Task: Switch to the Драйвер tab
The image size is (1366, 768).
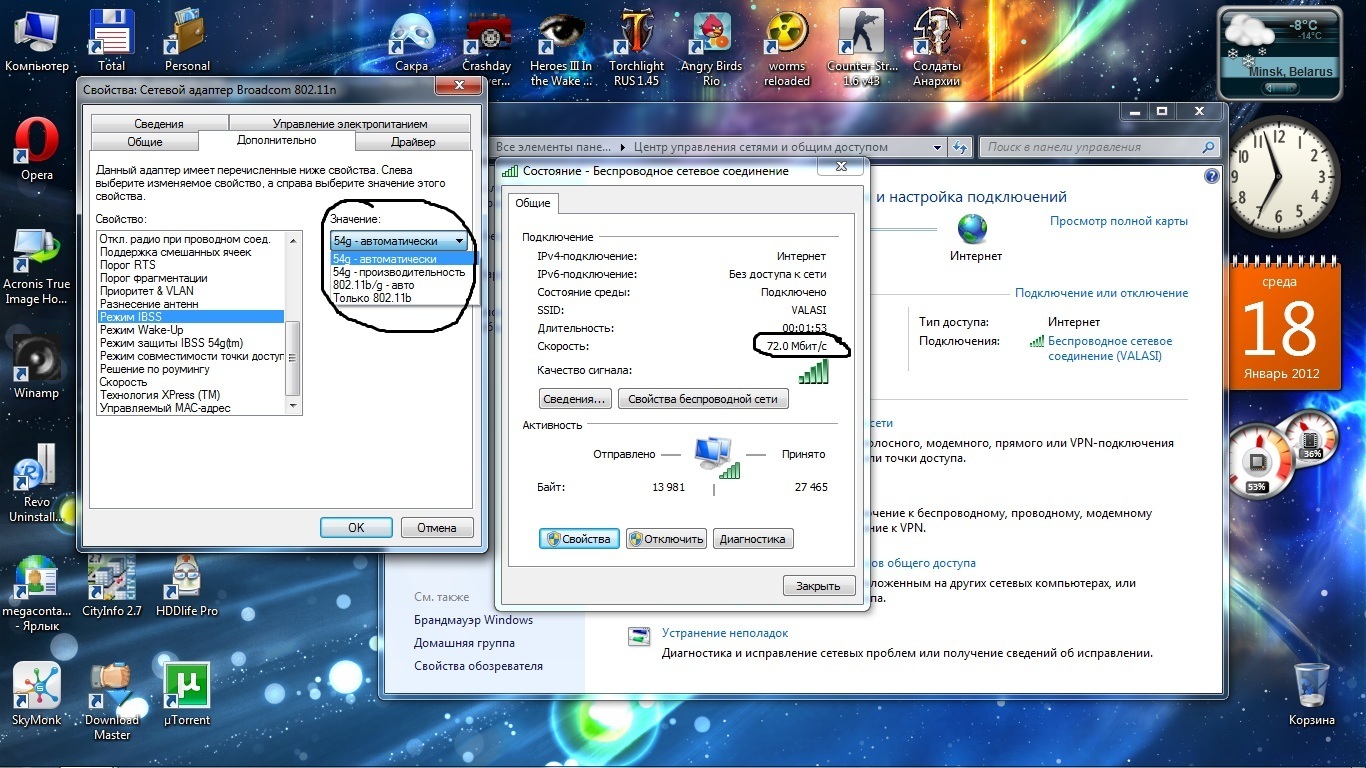Action: coord(413,142)
